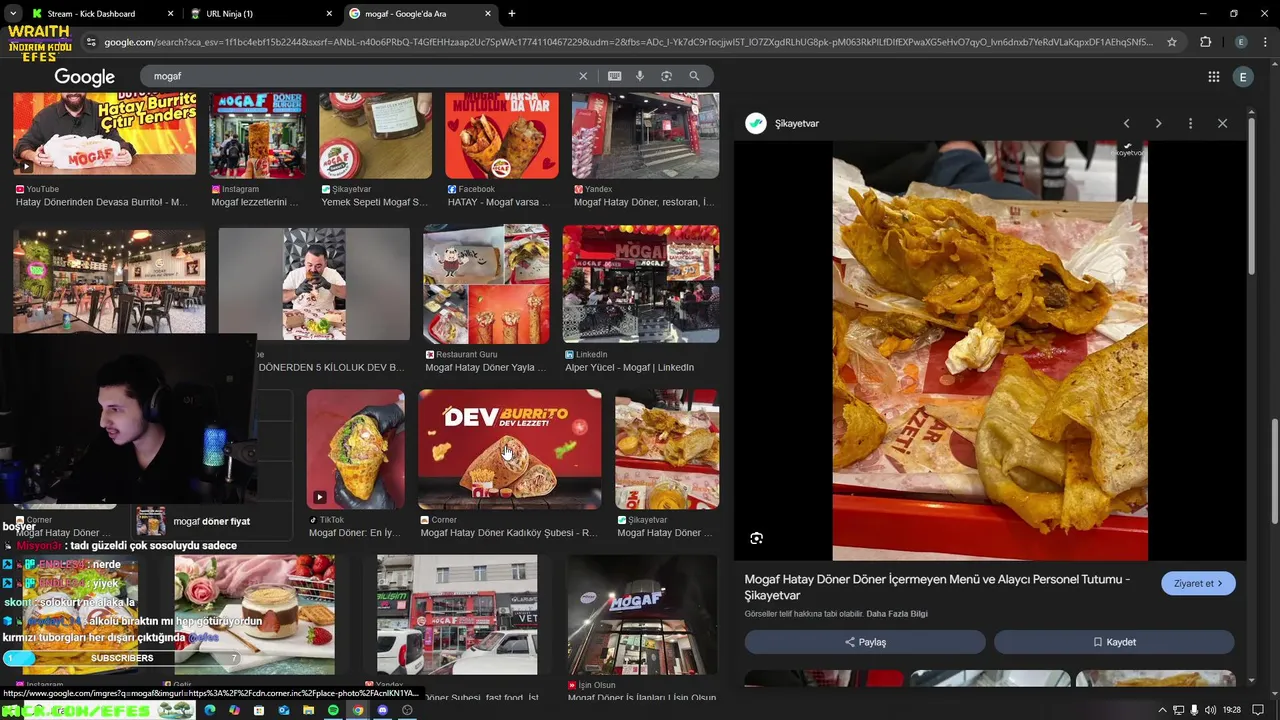Click the address bar URL

[x=628, y=42]
